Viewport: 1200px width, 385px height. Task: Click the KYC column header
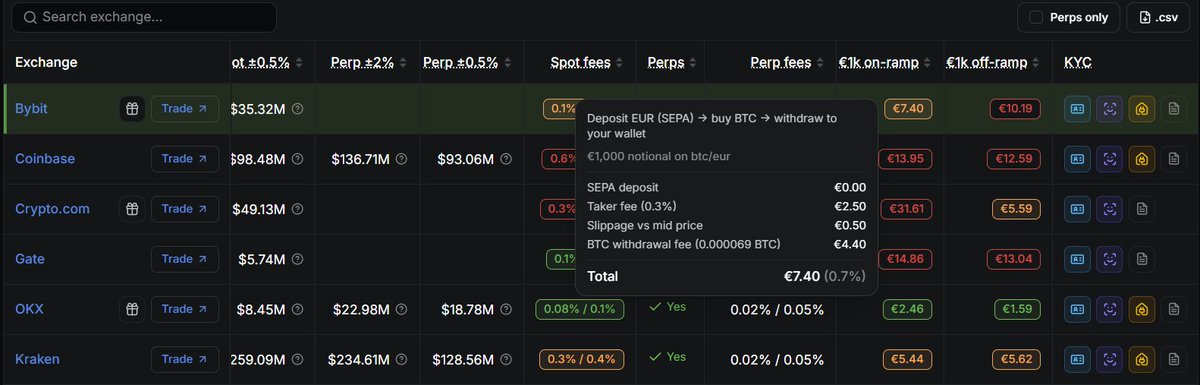pyautogui.click(x=1078, y=62)
